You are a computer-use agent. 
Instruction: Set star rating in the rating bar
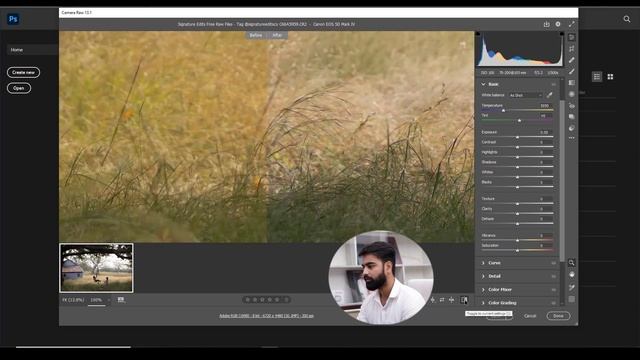coord(266,300)
